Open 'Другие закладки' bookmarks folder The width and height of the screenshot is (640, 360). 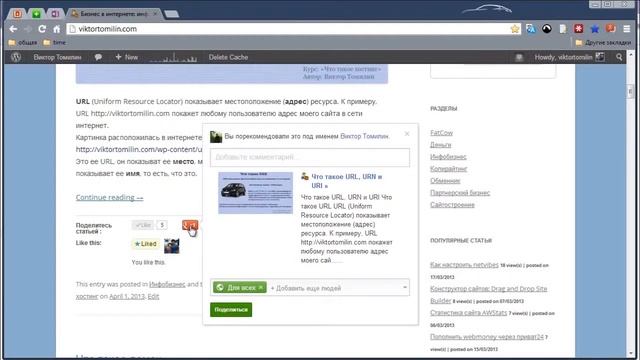click(603, 42)
